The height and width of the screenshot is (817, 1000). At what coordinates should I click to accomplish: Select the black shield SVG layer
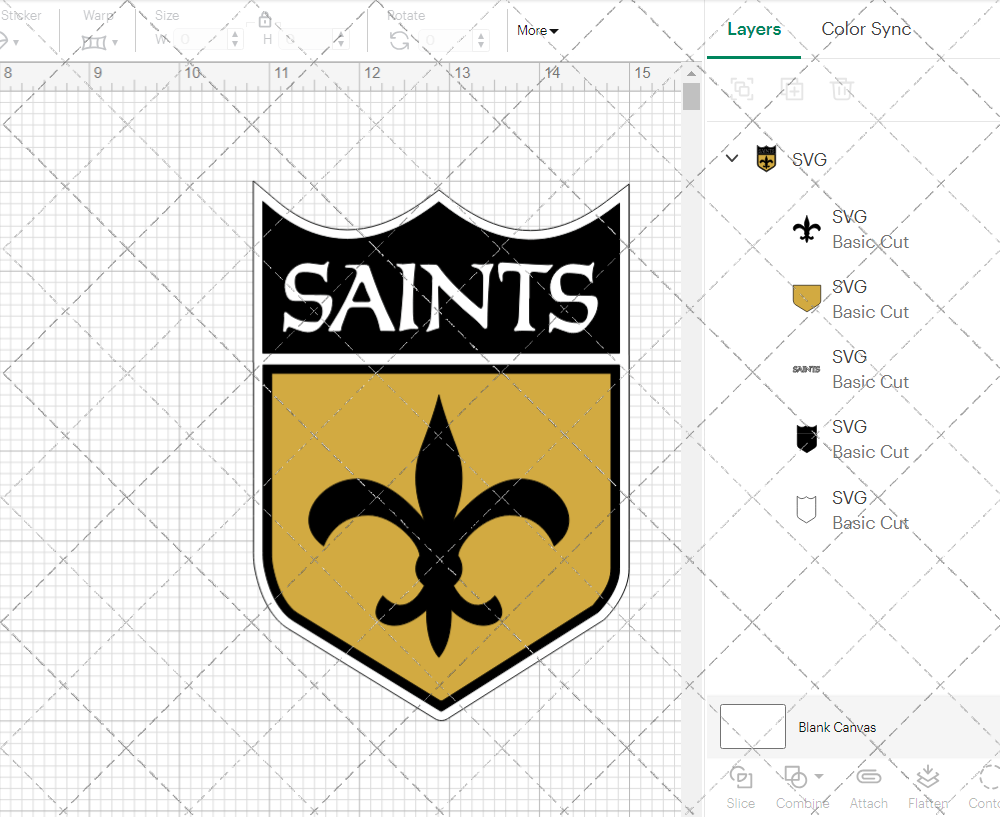pyautogui.click(x=853, y=439)
